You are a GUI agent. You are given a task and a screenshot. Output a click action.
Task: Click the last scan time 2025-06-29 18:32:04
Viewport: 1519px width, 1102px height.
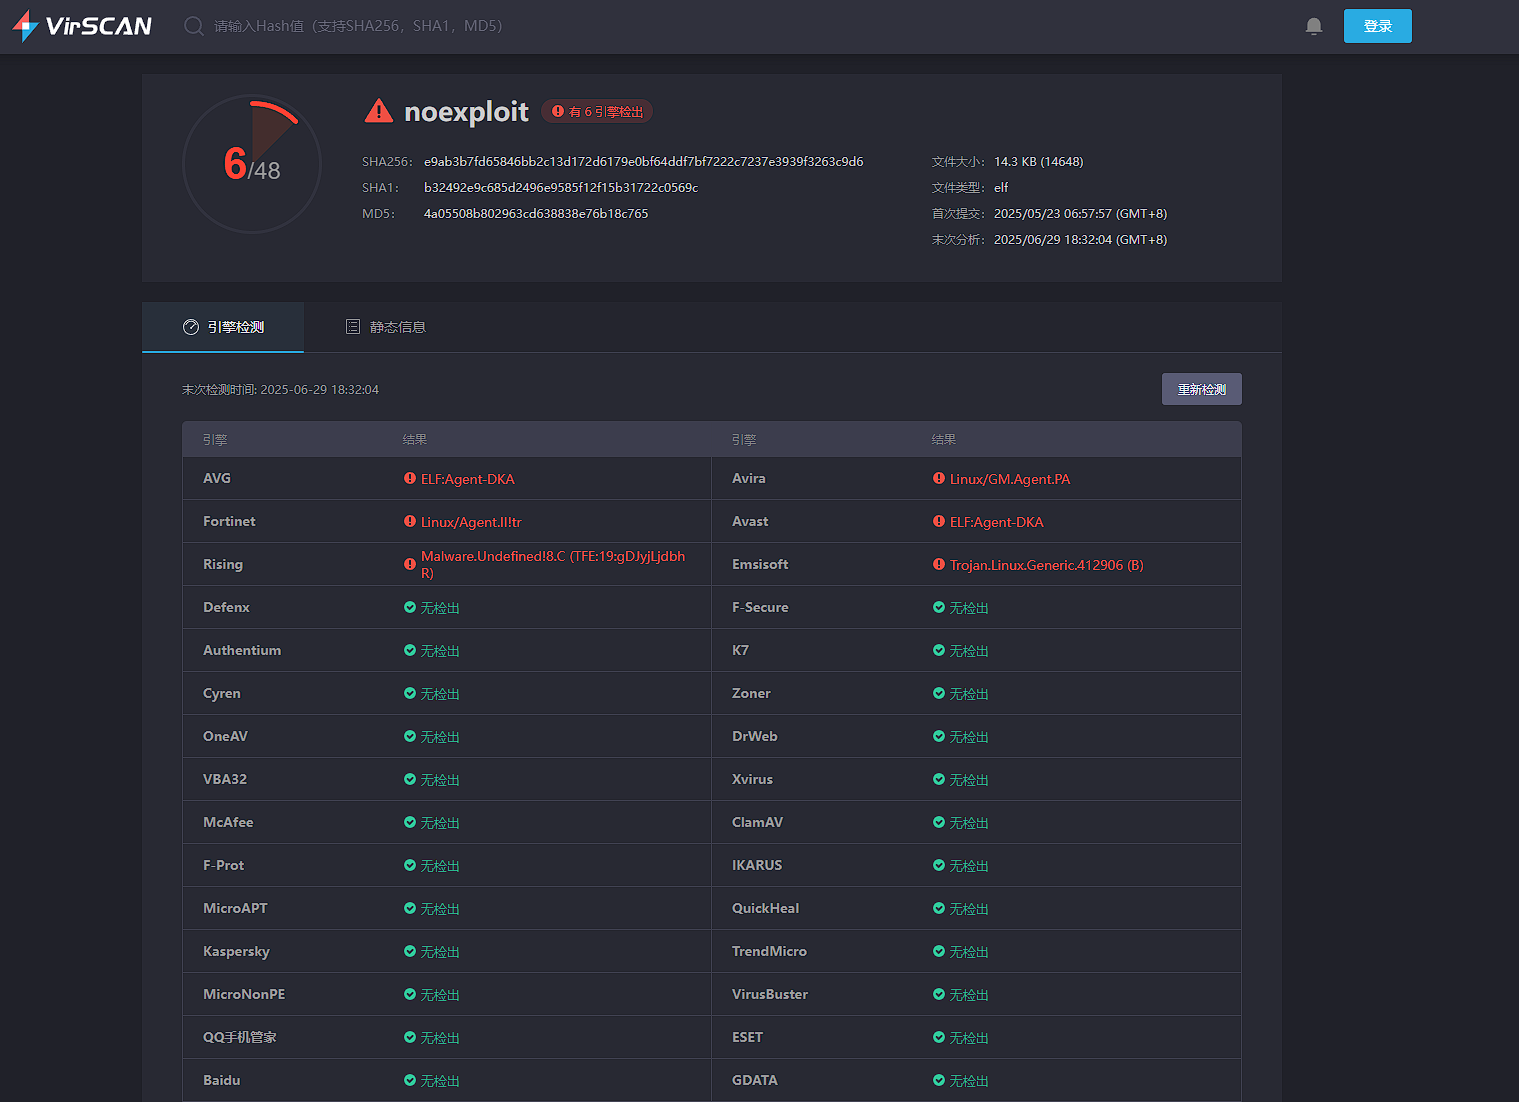tap(320, 390)
